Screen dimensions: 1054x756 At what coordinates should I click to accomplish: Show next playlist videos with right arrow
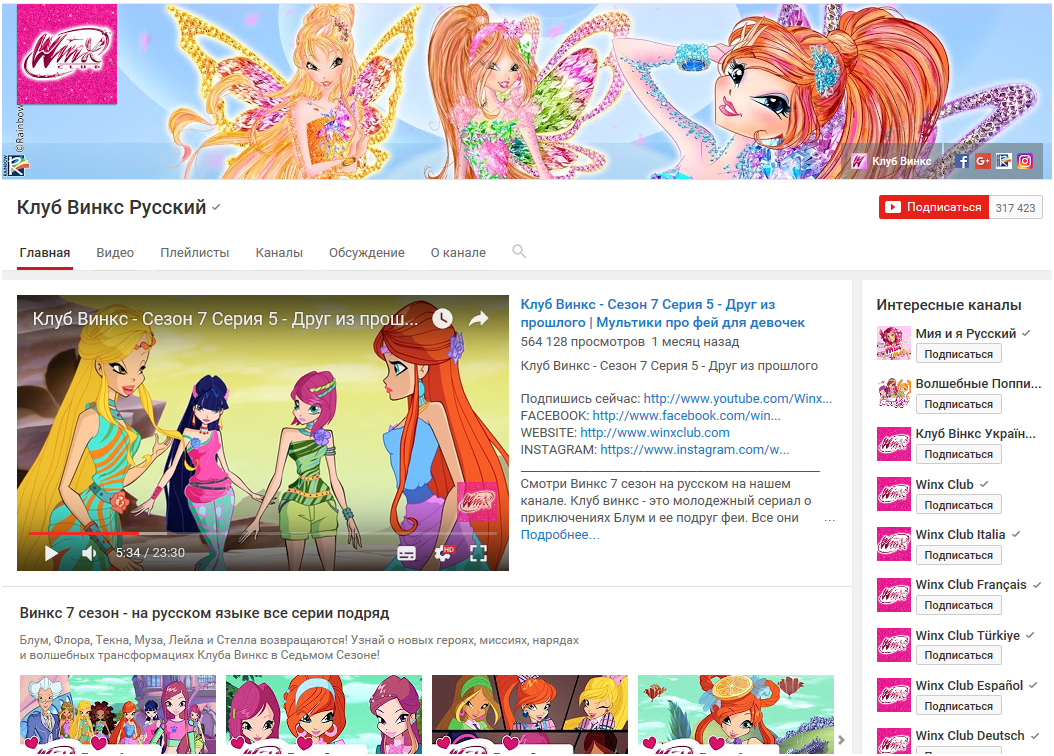tap(842, 740)
